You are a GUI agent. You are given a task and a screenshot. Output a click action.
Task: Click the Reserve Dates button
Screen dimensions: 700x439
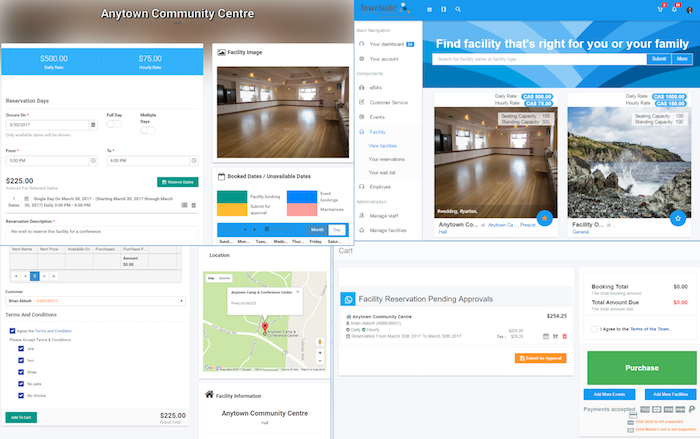(x=178, y=182)
